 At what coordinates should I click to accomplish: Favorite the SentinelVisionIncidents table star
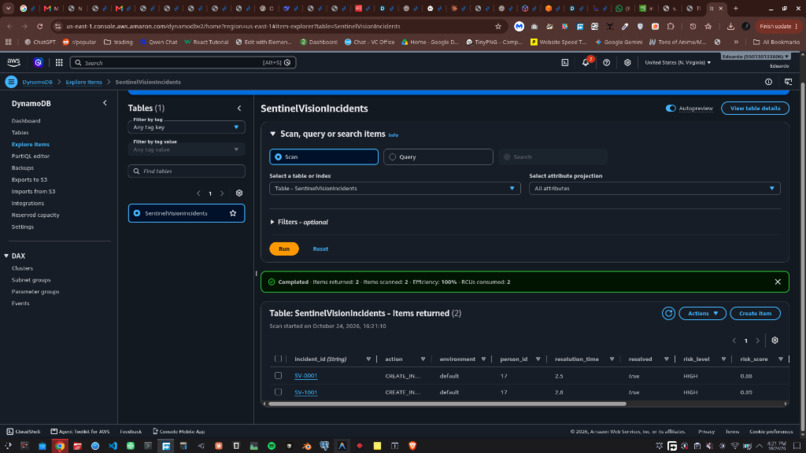[233, 213]
